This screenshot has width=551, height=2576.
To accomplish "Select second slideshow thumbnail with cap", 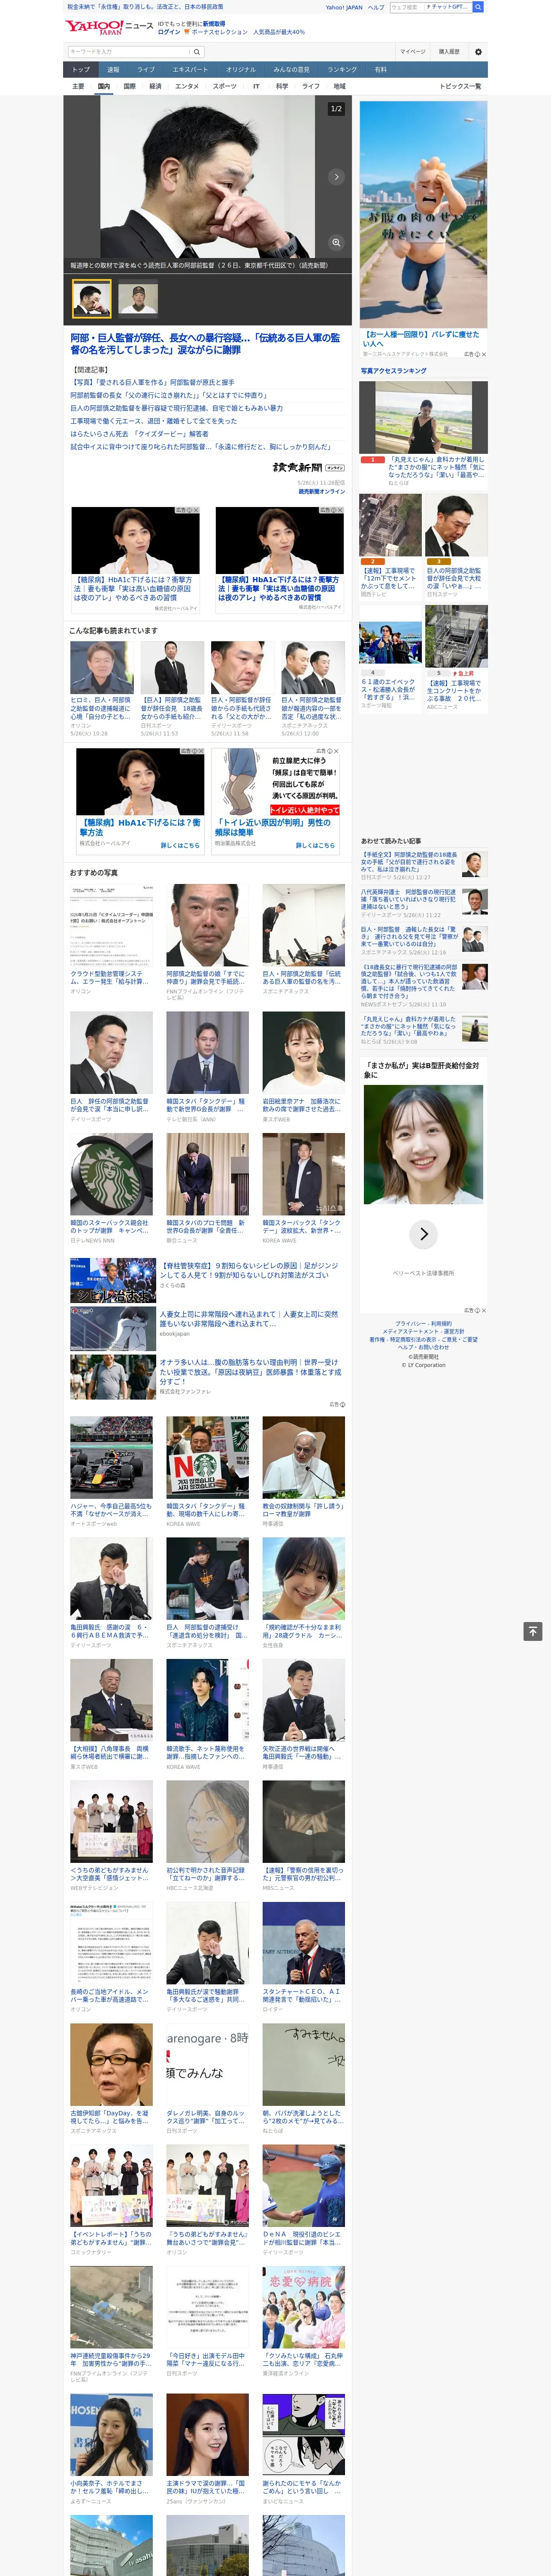I will coord(138,298).
